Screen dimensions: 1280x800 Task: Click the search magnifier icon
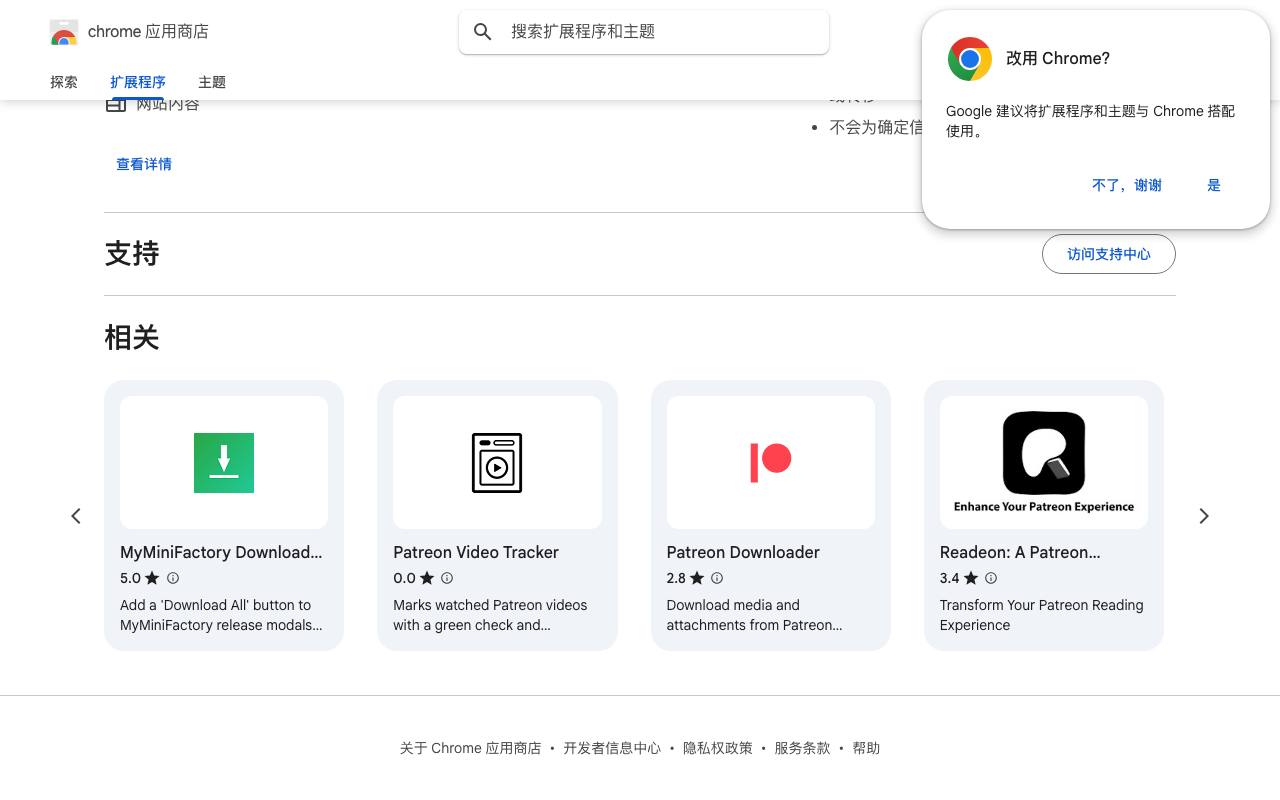483,32
